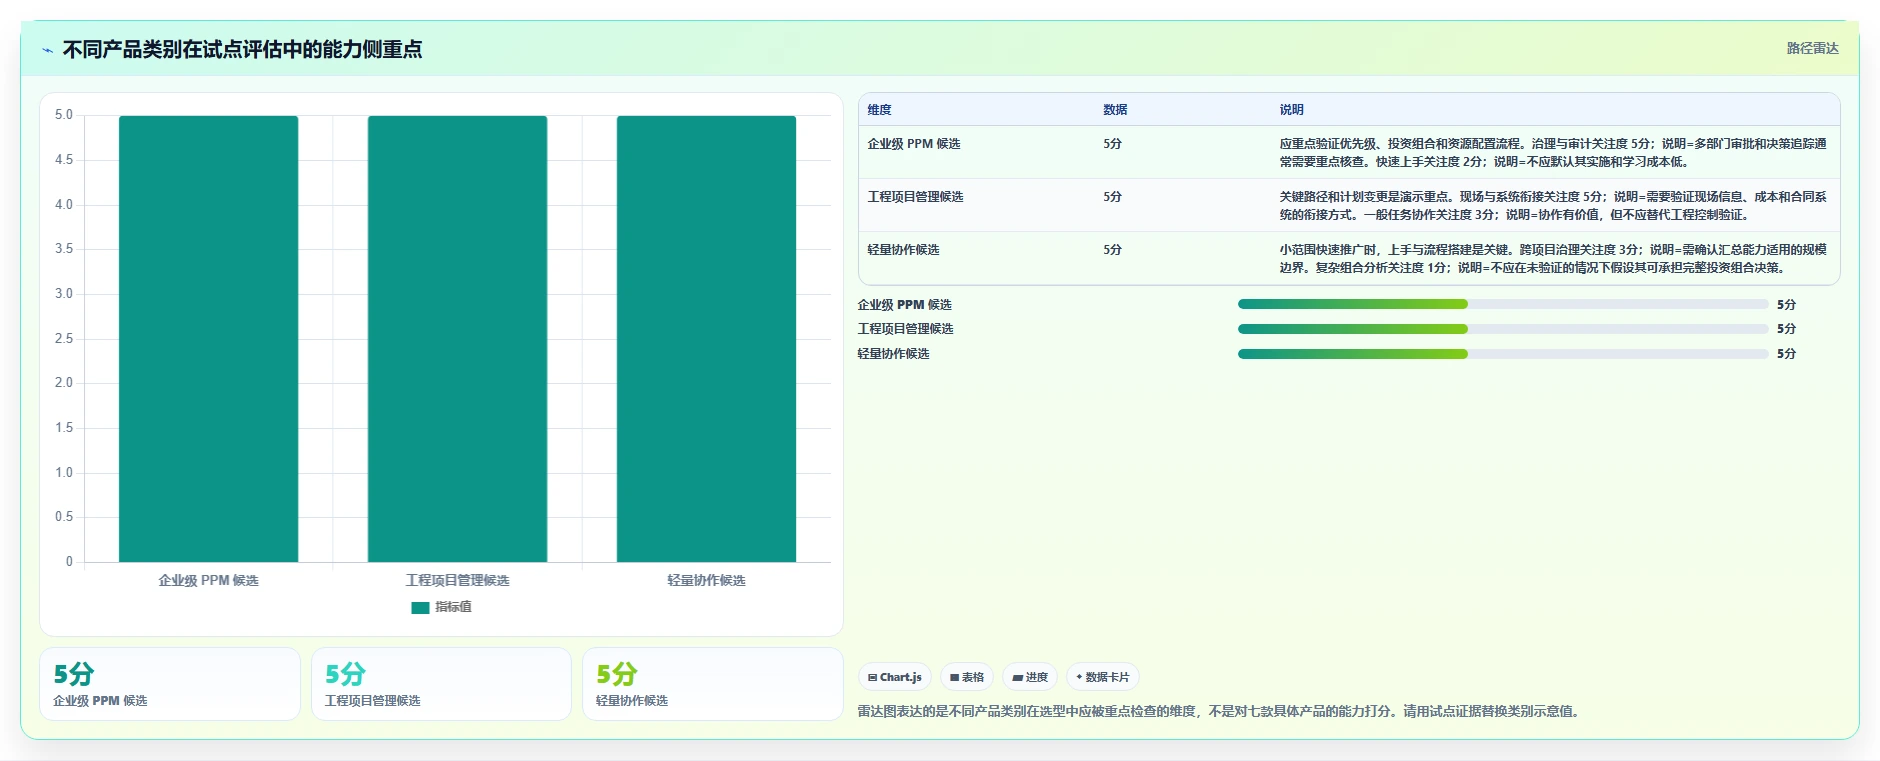Click the 说明 table column header
Image resolution: width=1880 pixels, height=761 pixels.
click(x=1291, y=110)
